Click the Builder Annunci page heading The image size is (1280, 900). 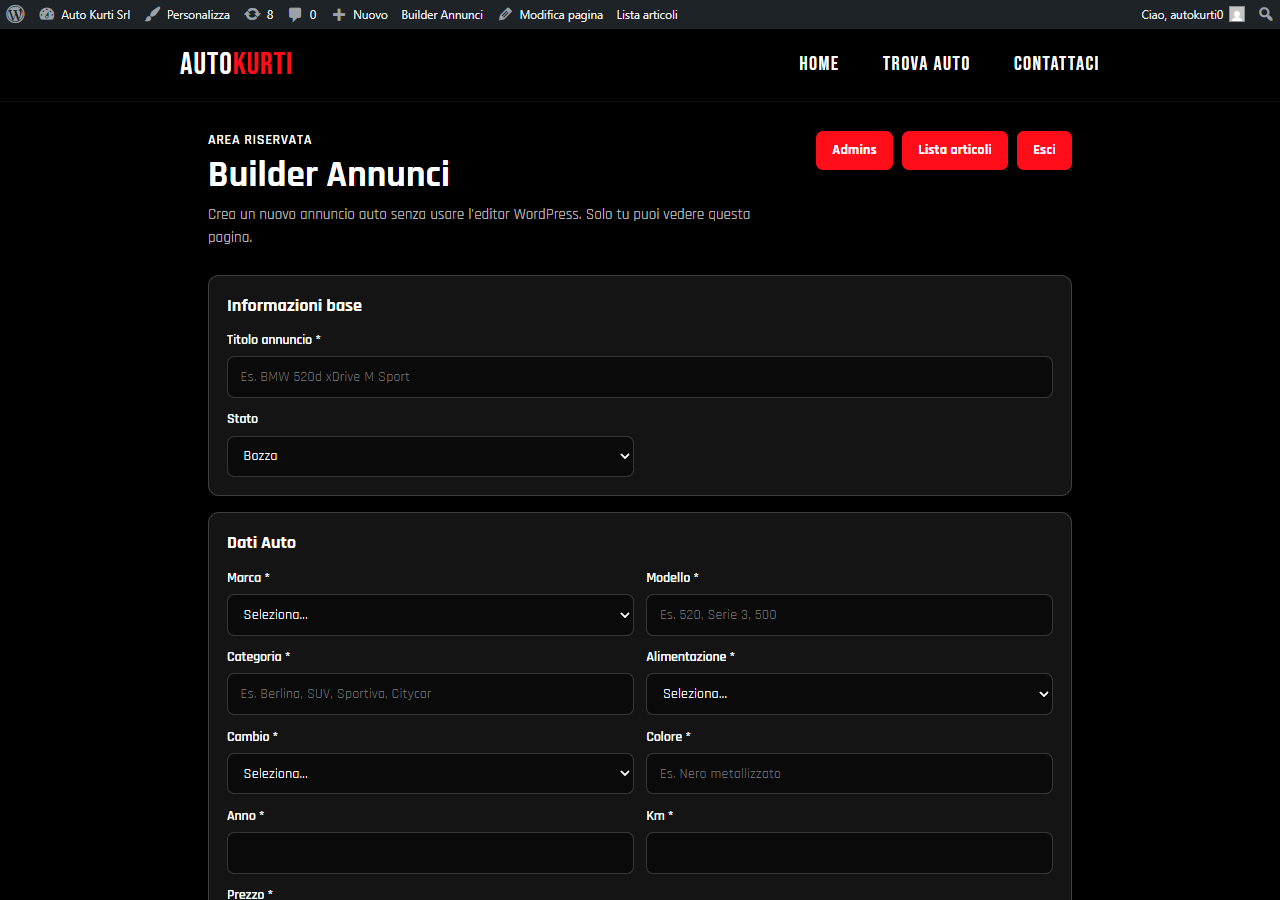pos(329,174)
